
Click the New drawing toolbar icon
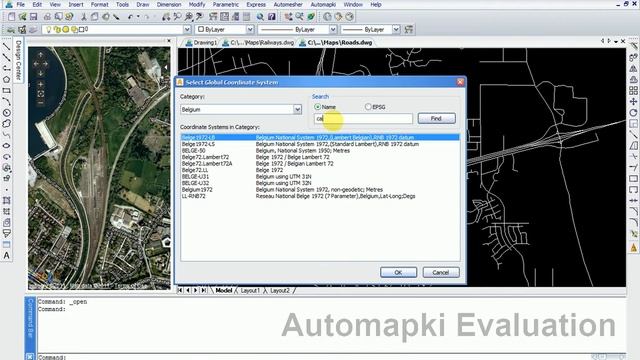(x=11, y=17)
